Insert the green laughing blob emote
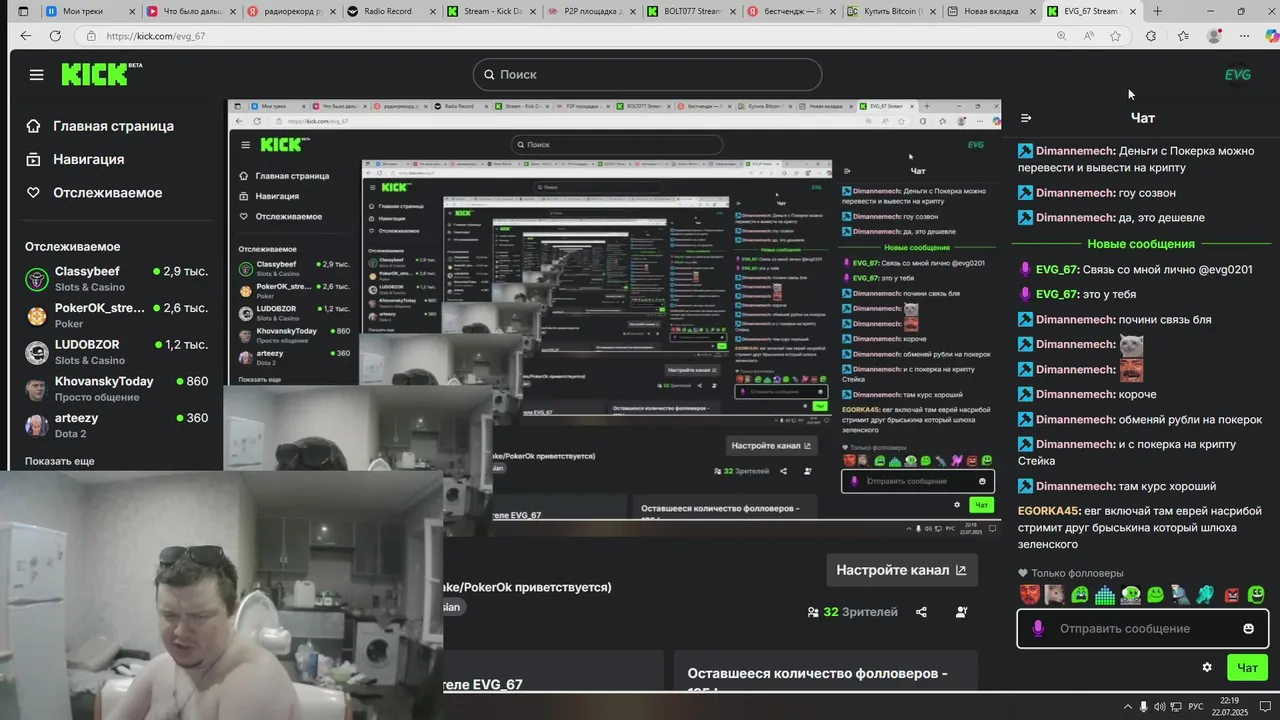Screen dimensions: 1280x720 [x=1257, y=594]
